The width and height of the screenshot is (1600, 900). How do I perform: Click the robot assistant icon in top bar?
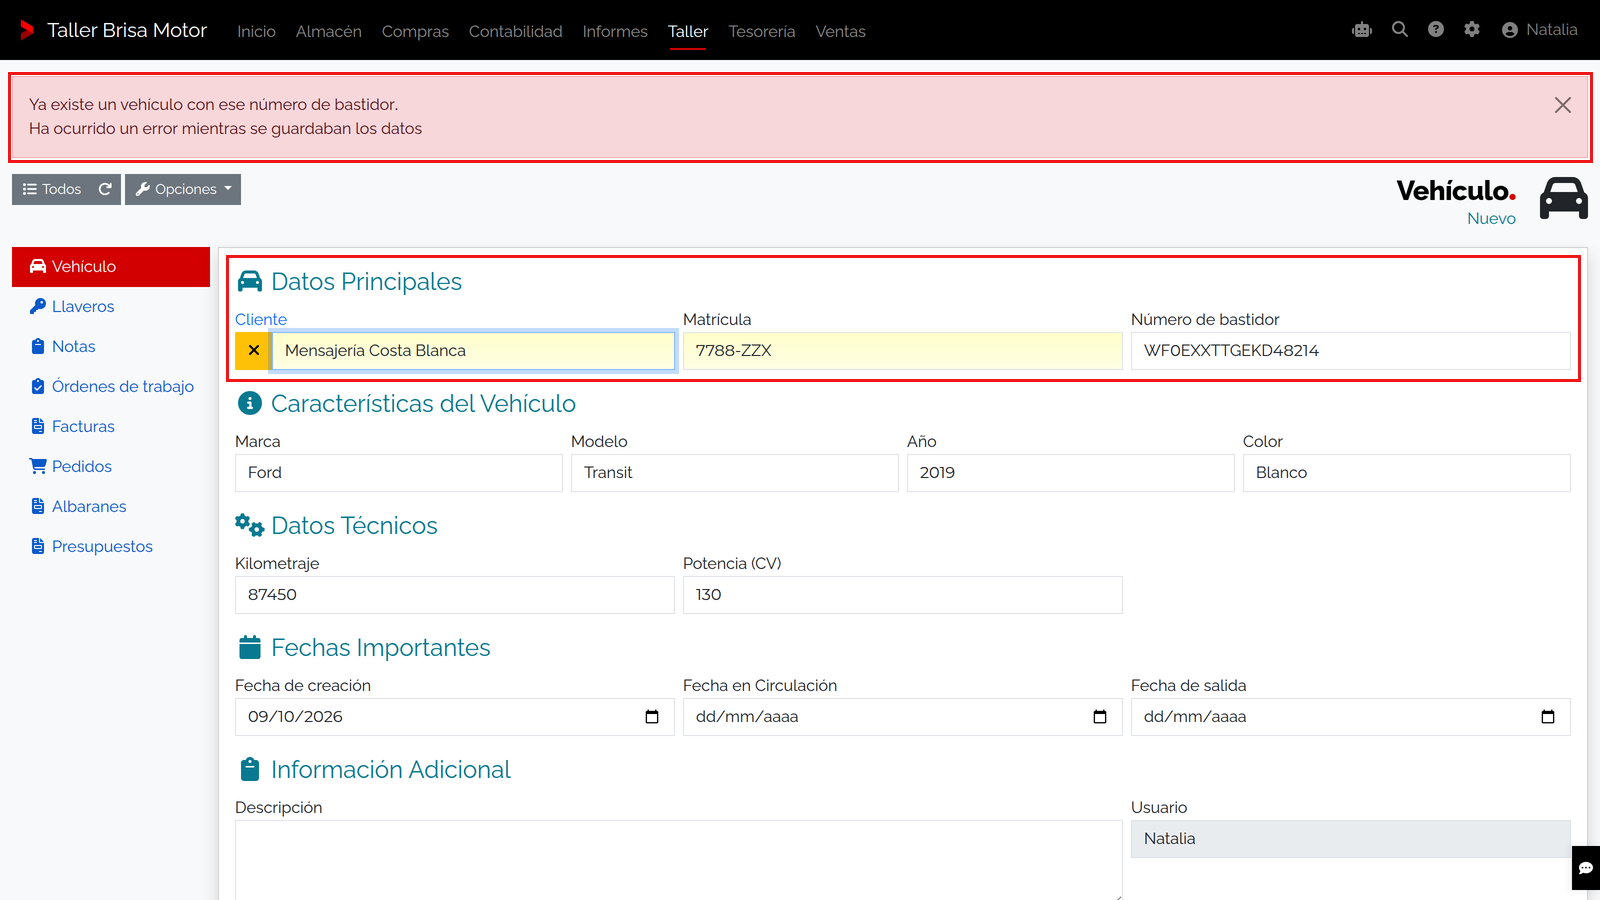1361,30
